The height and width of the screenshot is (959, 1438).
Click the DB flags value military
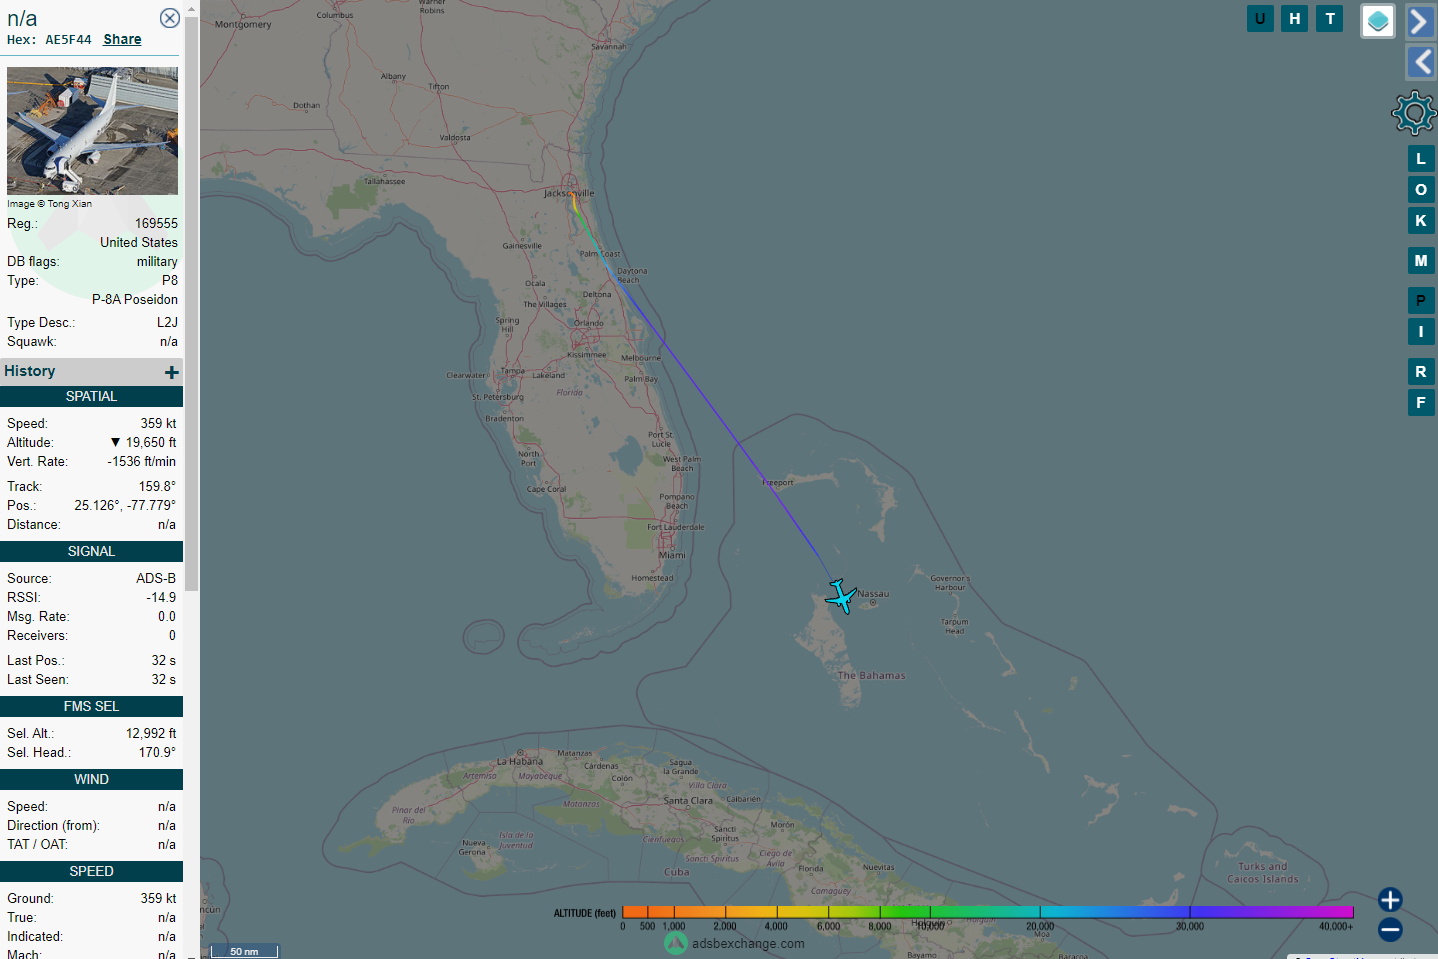click(157, 261)
